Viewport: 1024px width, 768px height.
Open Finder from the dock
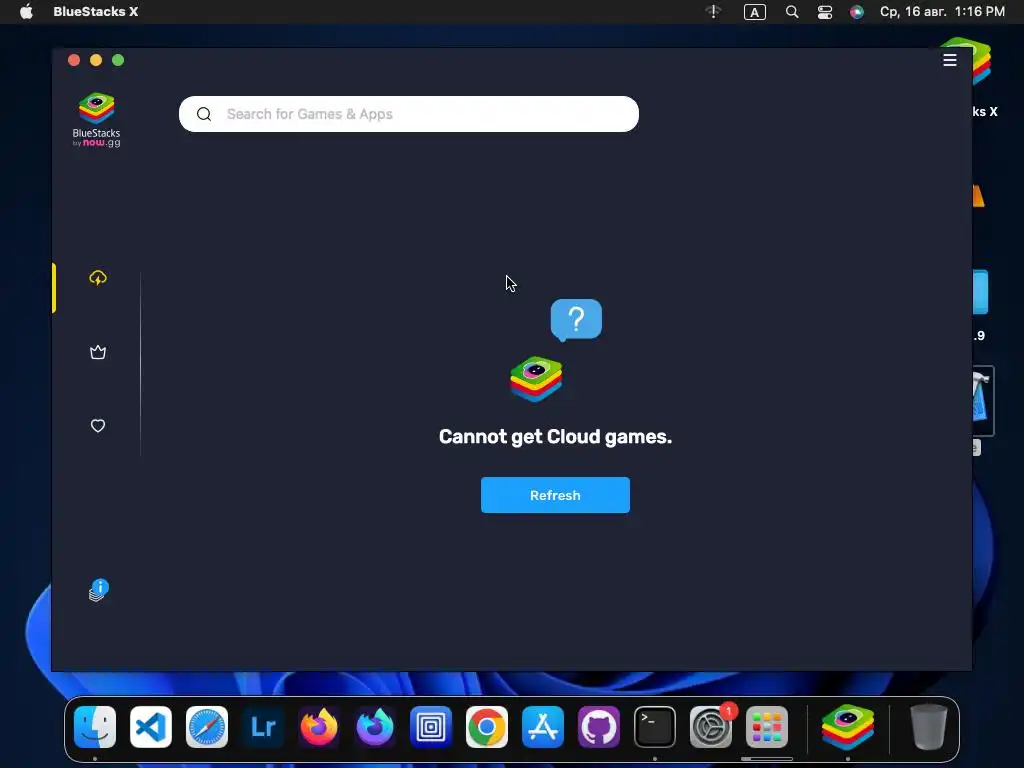point(95,727)
